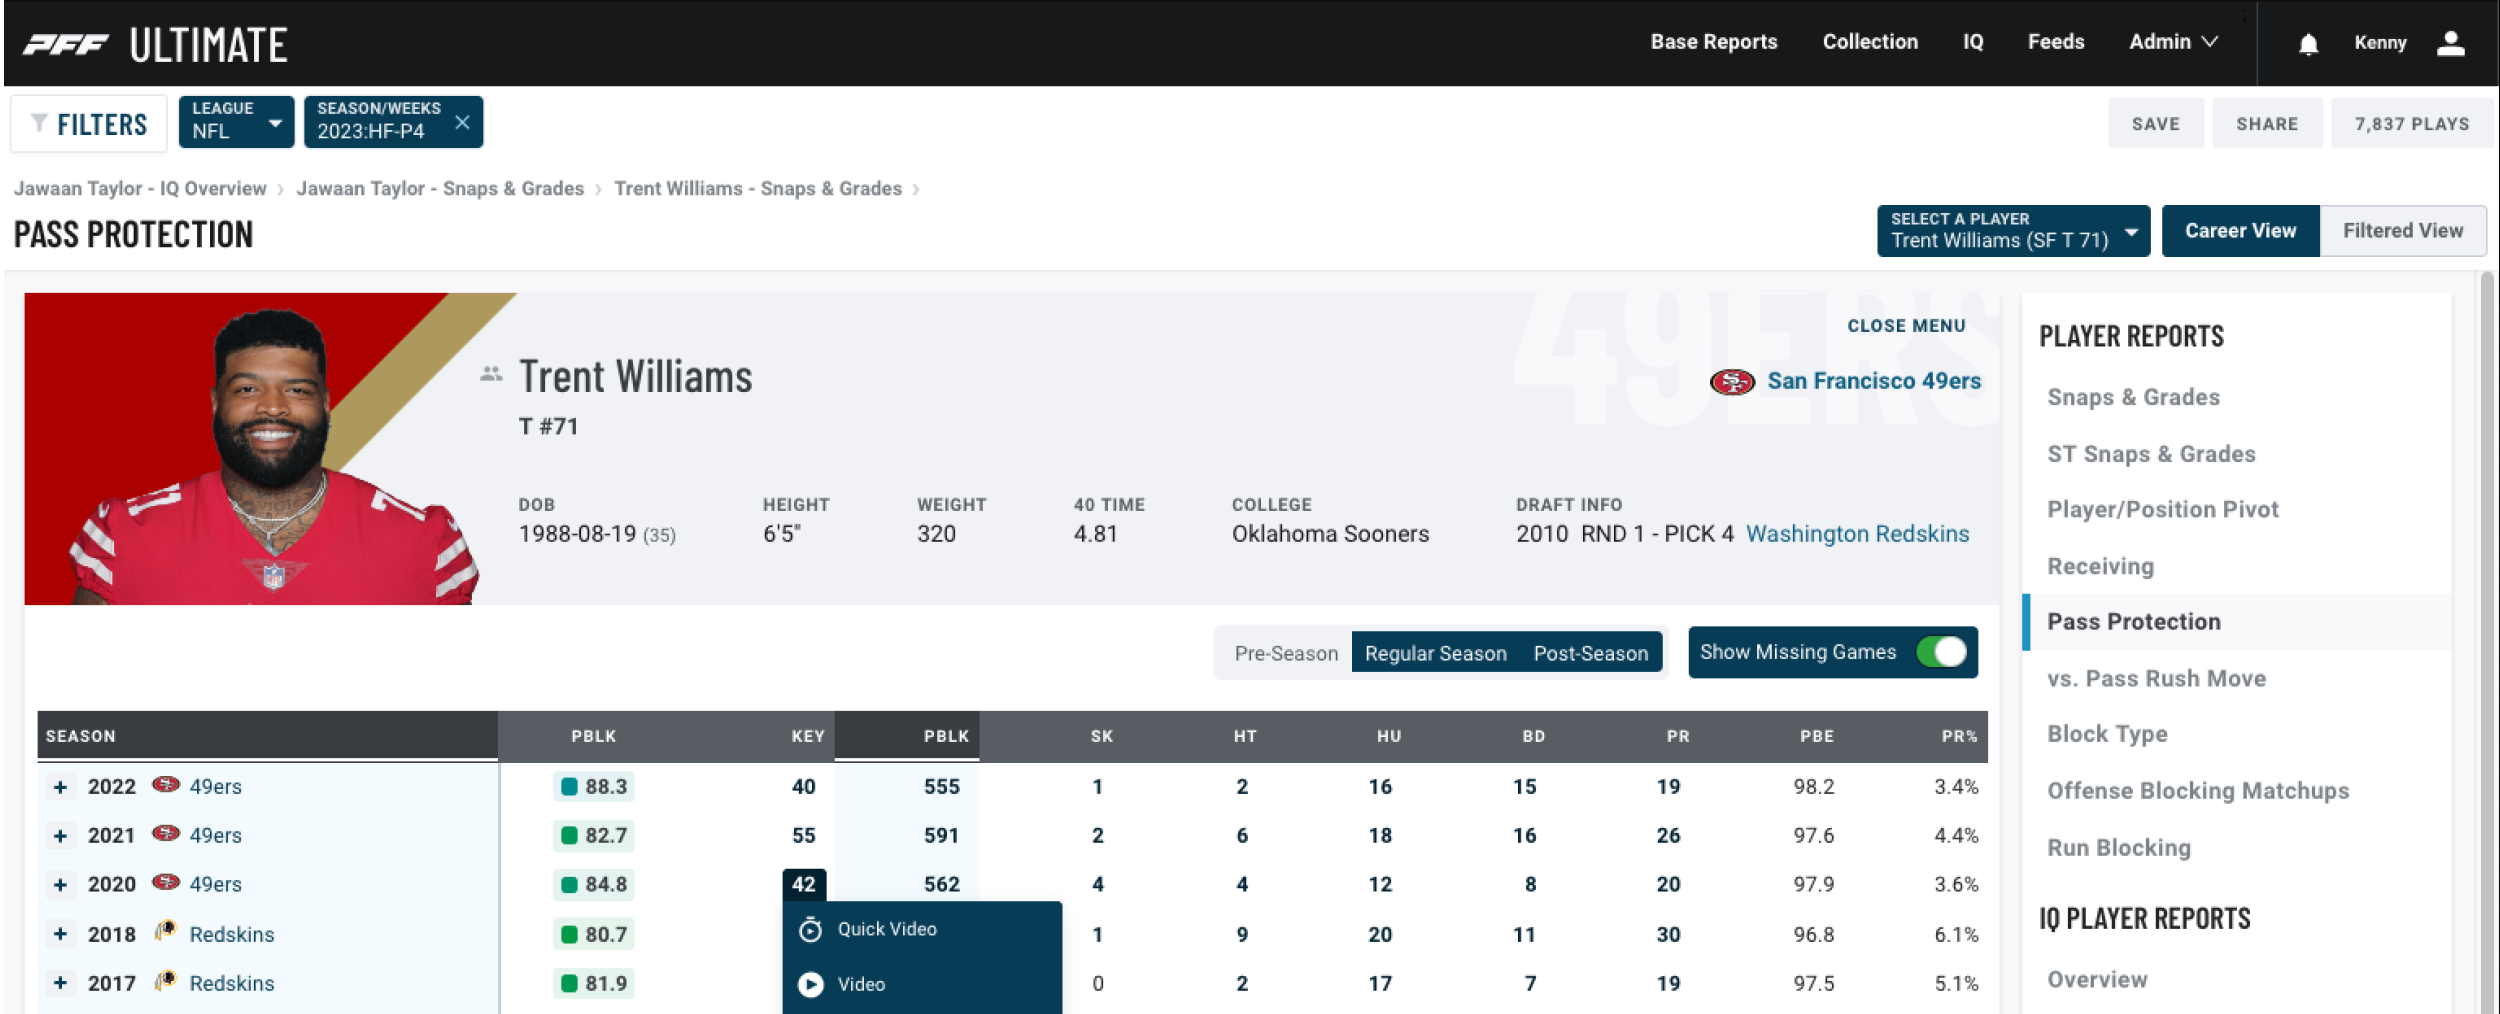Remove the 2023:HF-P4 season filter chip
Image resolution: width=2500 pixels, height=1014 pixels.
click(463, 121)
